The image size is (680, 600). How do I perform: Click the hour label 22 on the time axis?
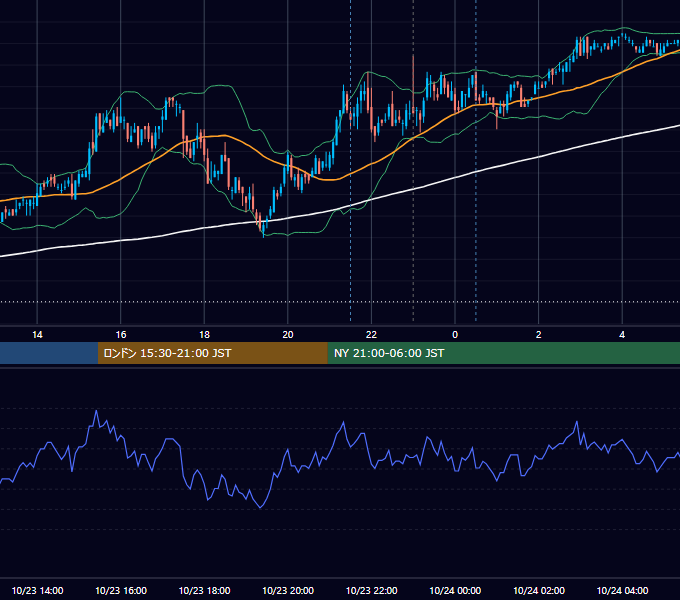click(371, 335)
